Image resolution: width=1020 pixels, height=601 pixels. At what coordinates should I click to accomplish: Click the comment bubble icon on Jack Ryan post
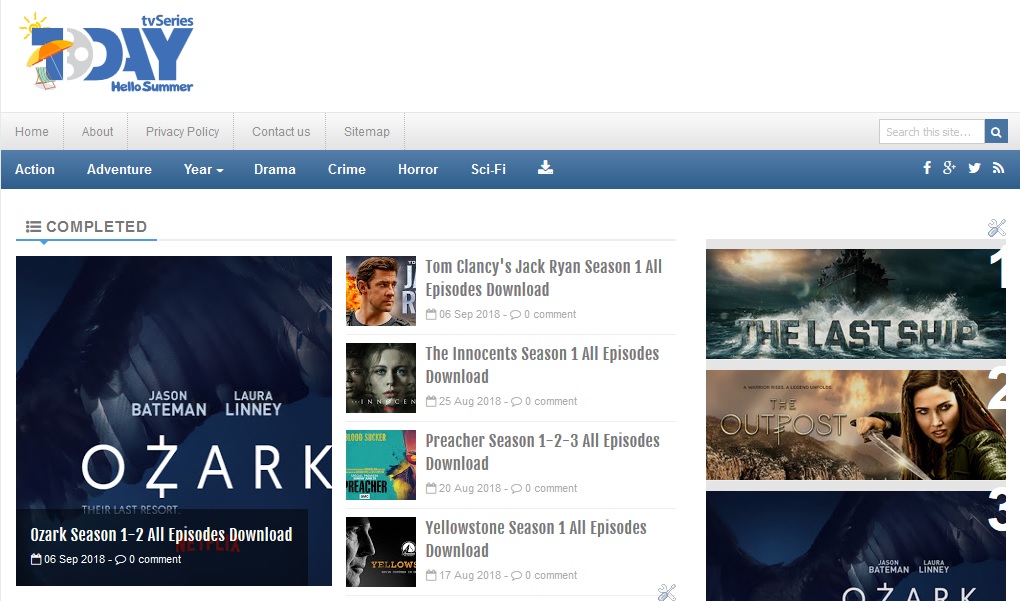pos(516,314)
